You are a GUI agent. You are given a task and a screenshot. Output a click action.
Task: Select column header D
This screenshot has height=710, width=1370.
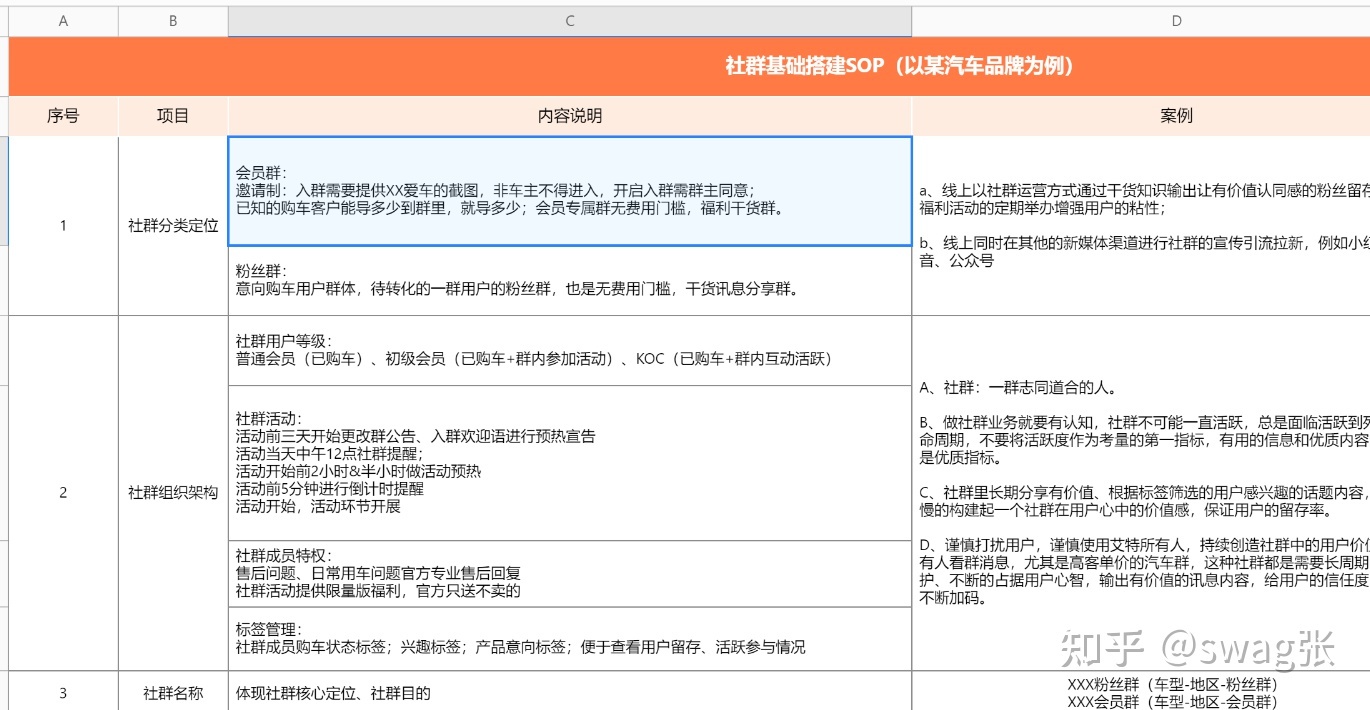pos(1177,20)
